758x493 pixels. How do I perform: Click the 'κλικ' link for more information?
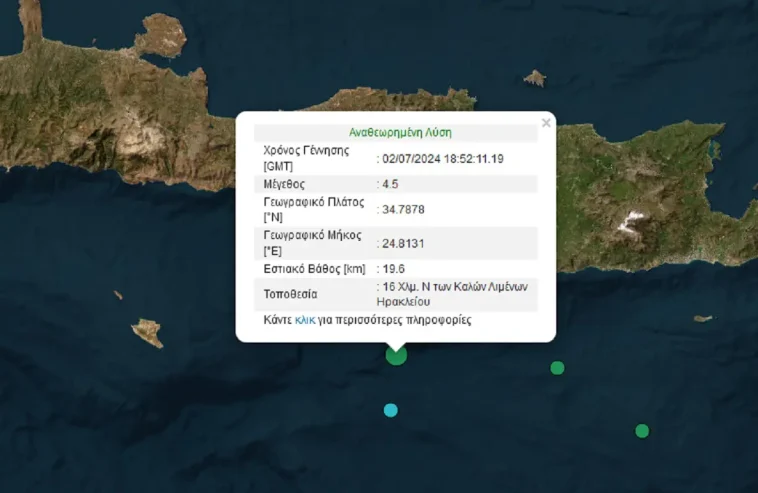(x=305, y=320)
